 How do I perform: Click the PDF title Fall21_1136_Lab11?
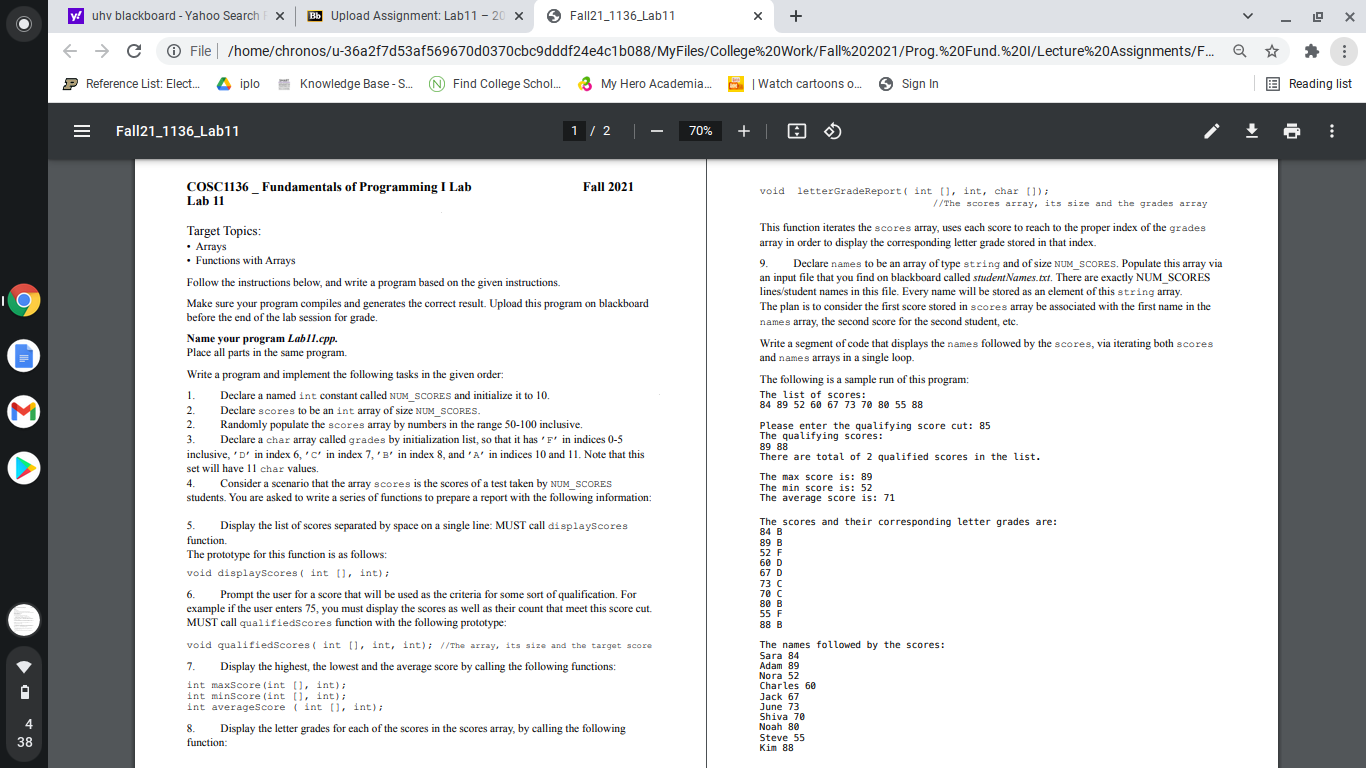pos(177,131)
